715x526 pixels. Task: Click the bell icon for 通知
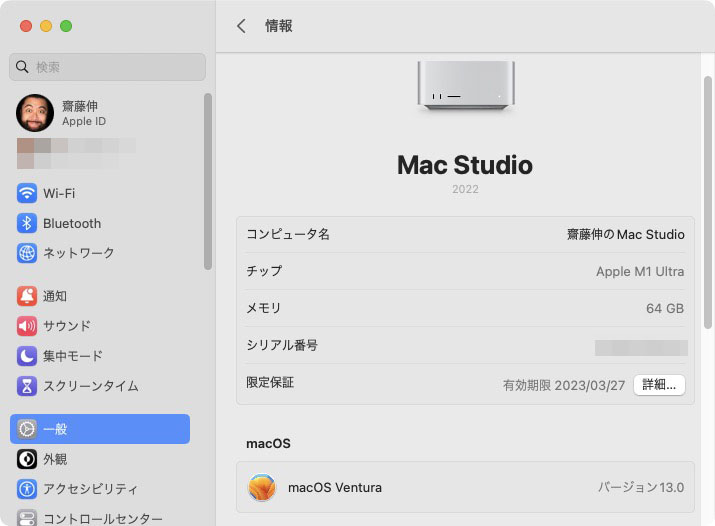[x=27, y=296]
